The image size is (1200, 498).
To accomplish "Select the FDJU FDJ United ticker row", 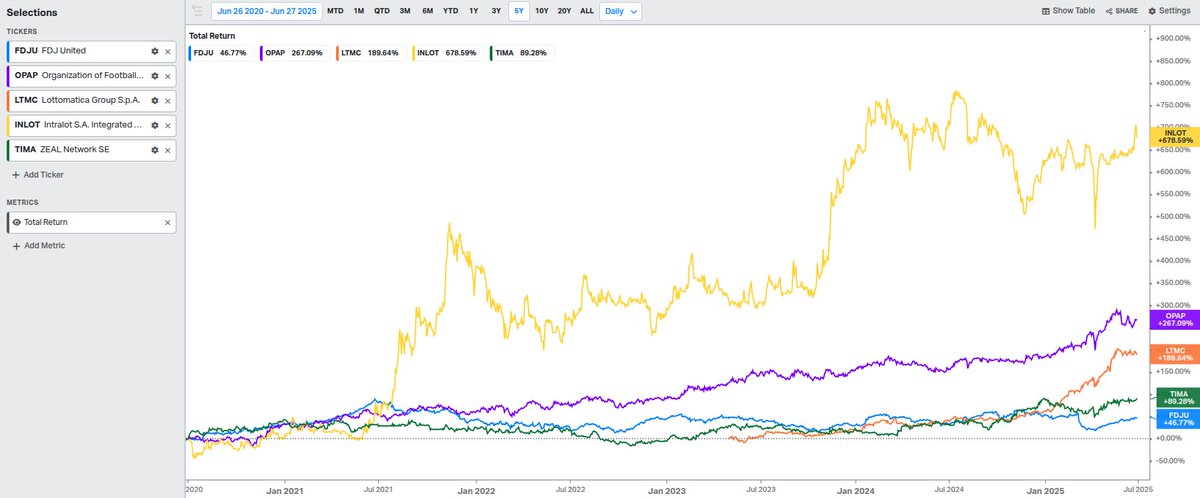I will pos(91,50).
